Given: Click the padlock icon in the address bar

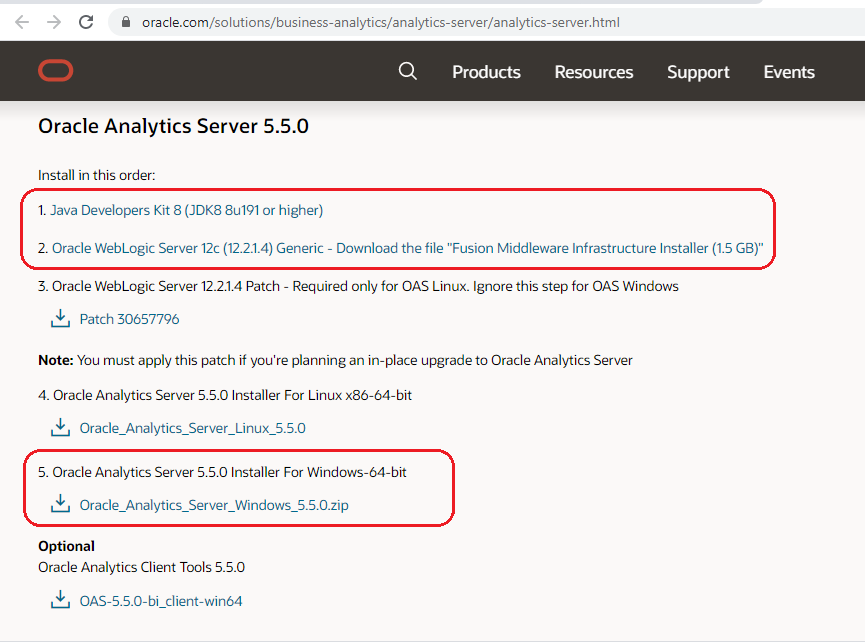Looking at the screenshot, I should 124,20.
